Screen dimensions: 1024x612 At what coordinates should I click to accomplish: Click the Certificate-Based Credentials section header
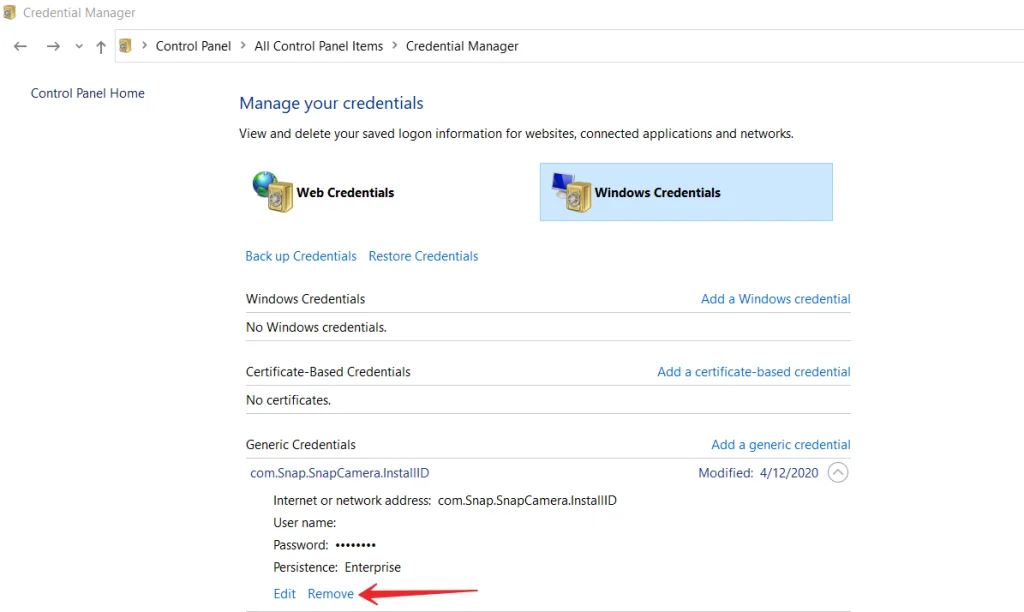(x=328, y=372)
